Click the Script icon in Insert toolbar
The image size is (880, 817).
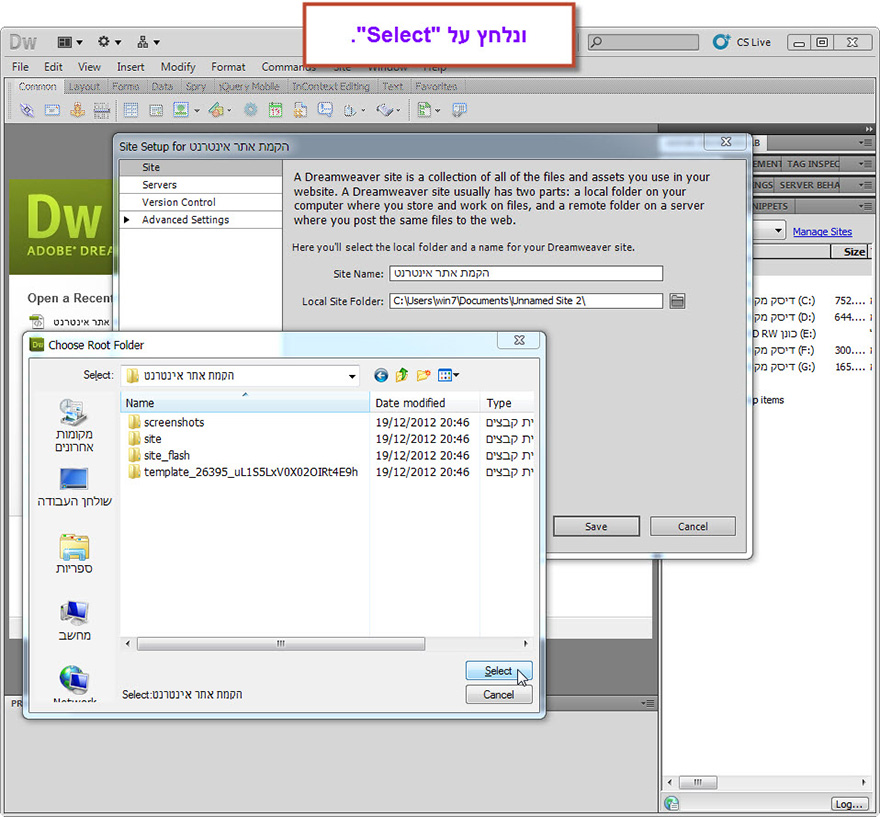coord(384,110)
